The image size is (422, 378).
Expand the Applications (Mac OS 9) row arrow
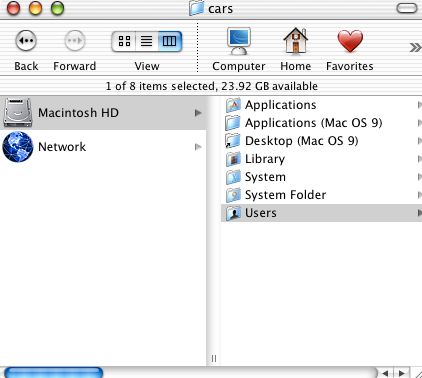click(x=419, y=123)
